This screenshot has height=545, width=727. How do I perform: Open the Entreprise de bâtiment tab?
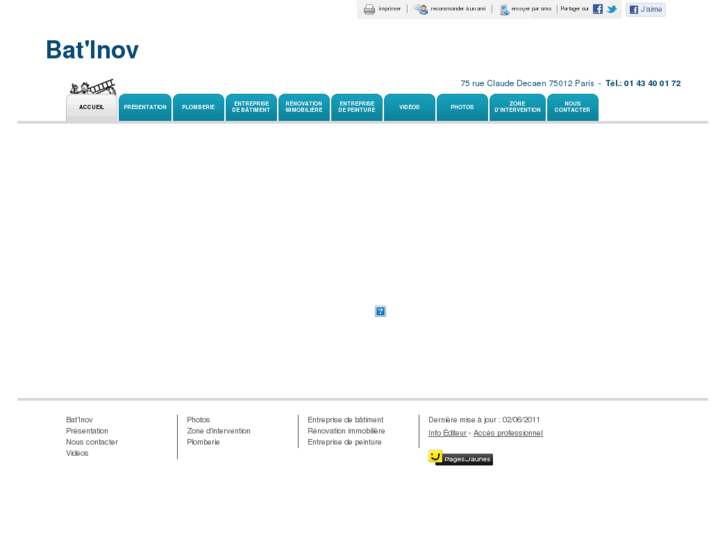(x=251, y=107)
